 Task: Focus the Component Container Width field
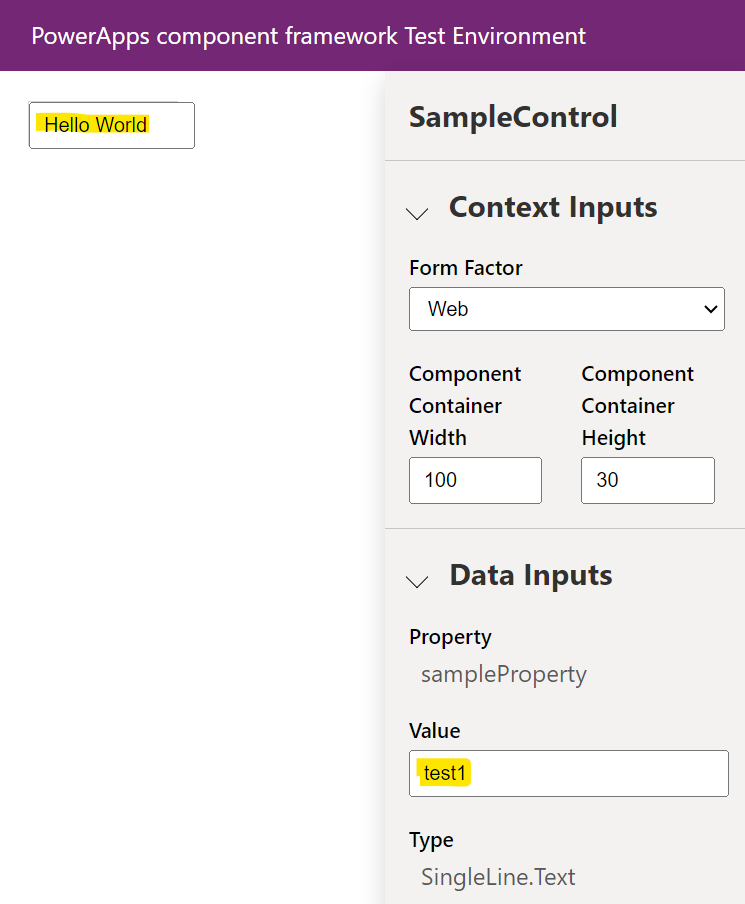pyautogui.click(x=475, y=480)
